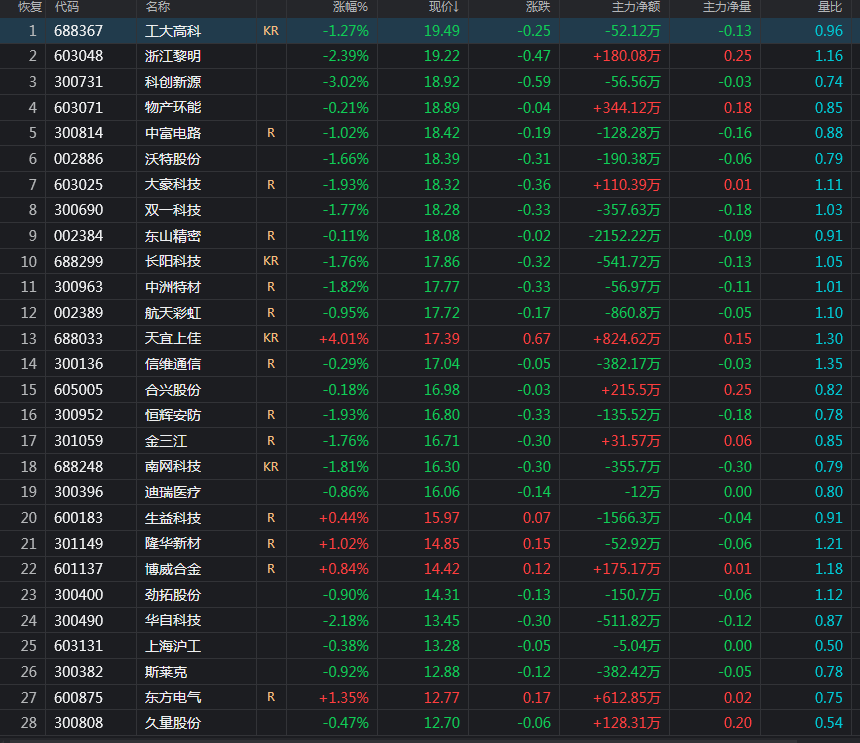The image size is (860, 743).
Task: Click the R tag beside 中富电路
Action: tap(271, 133)
